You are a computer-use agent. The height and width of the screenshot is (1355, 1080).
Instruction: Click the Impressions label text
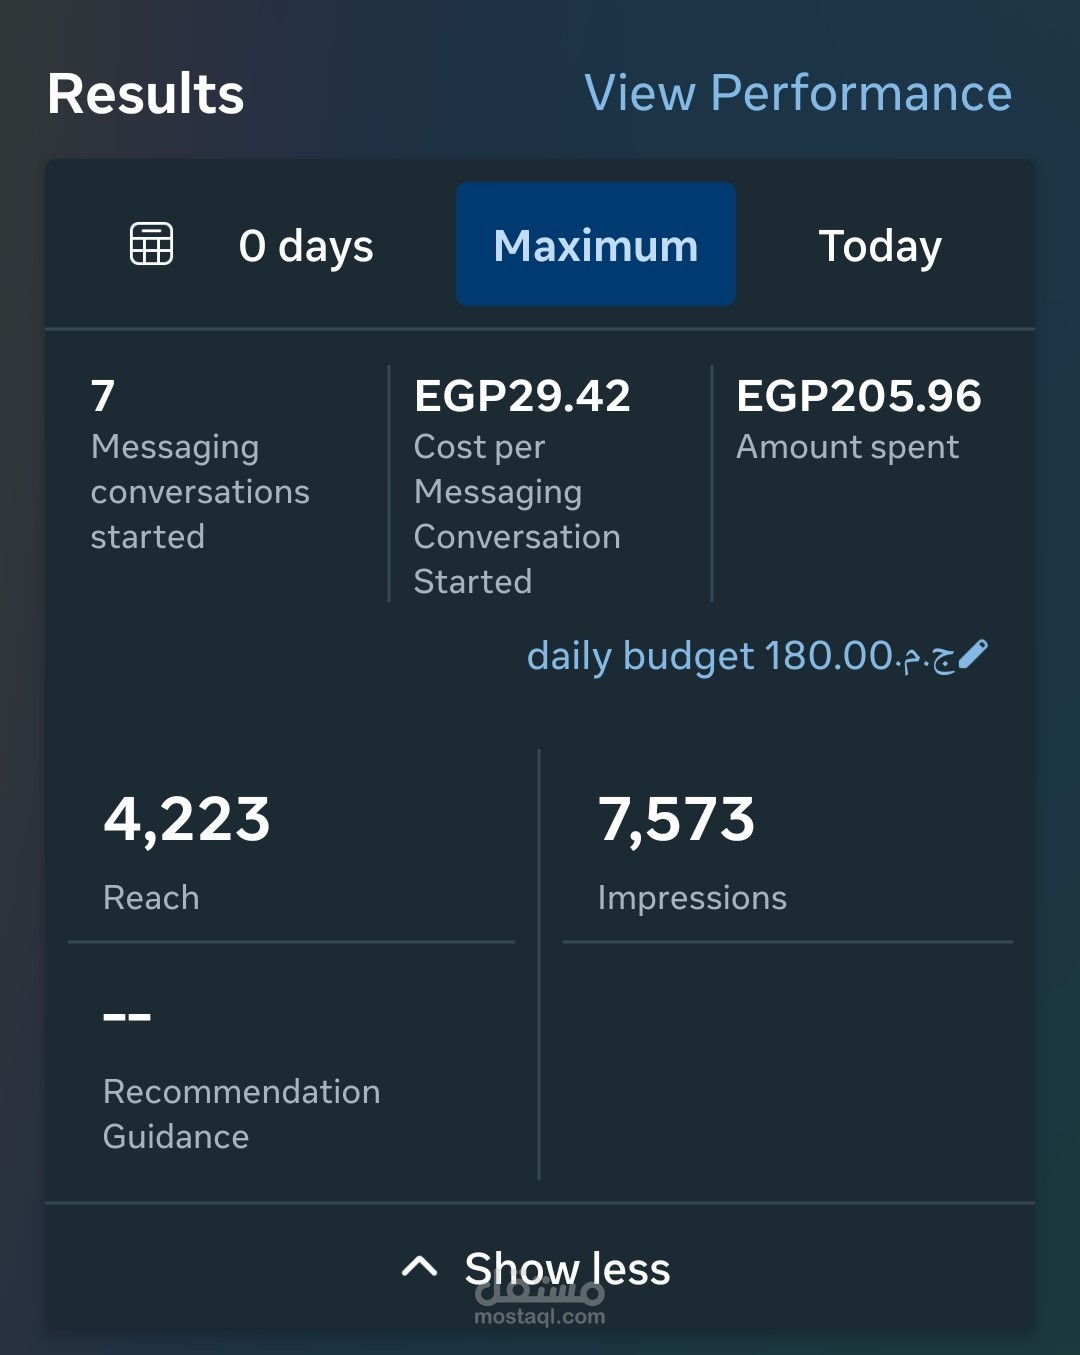692,898
